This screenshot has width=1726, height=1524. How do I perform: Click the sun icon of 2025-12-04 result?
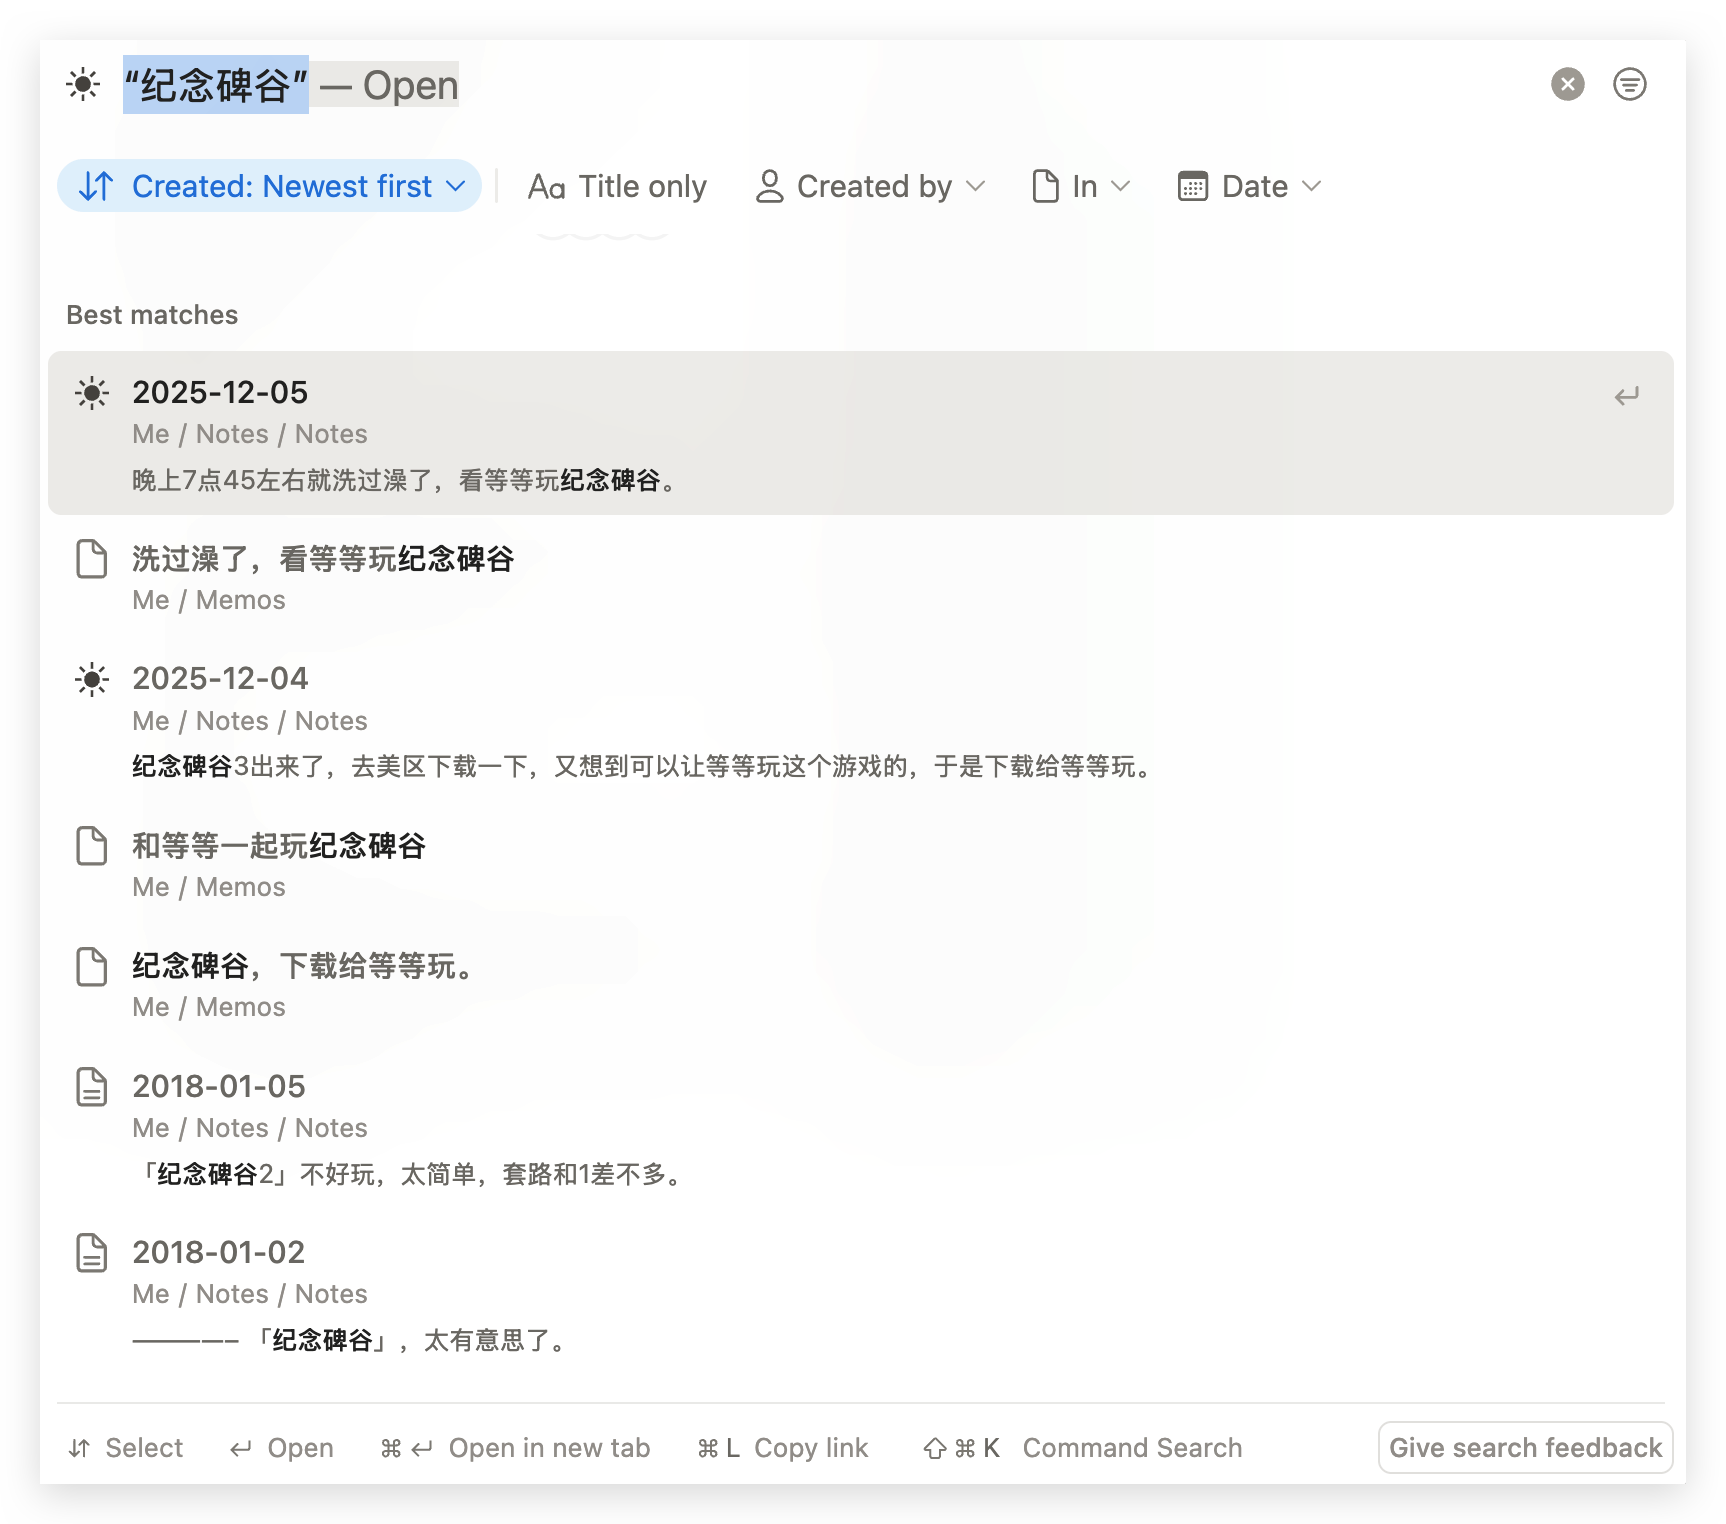(x=92, y=680)
